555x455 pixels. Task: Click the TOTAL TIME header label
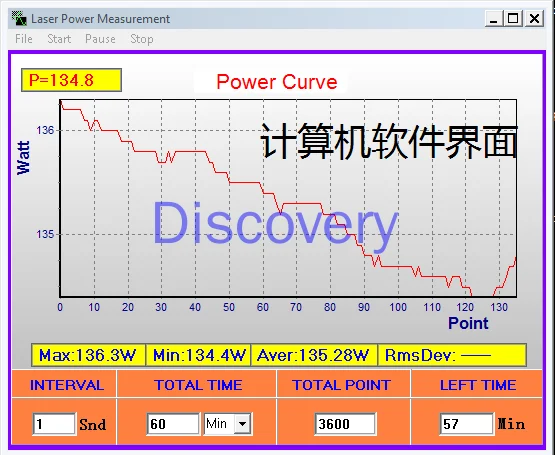pyautogui.click(x=198, y=385)
